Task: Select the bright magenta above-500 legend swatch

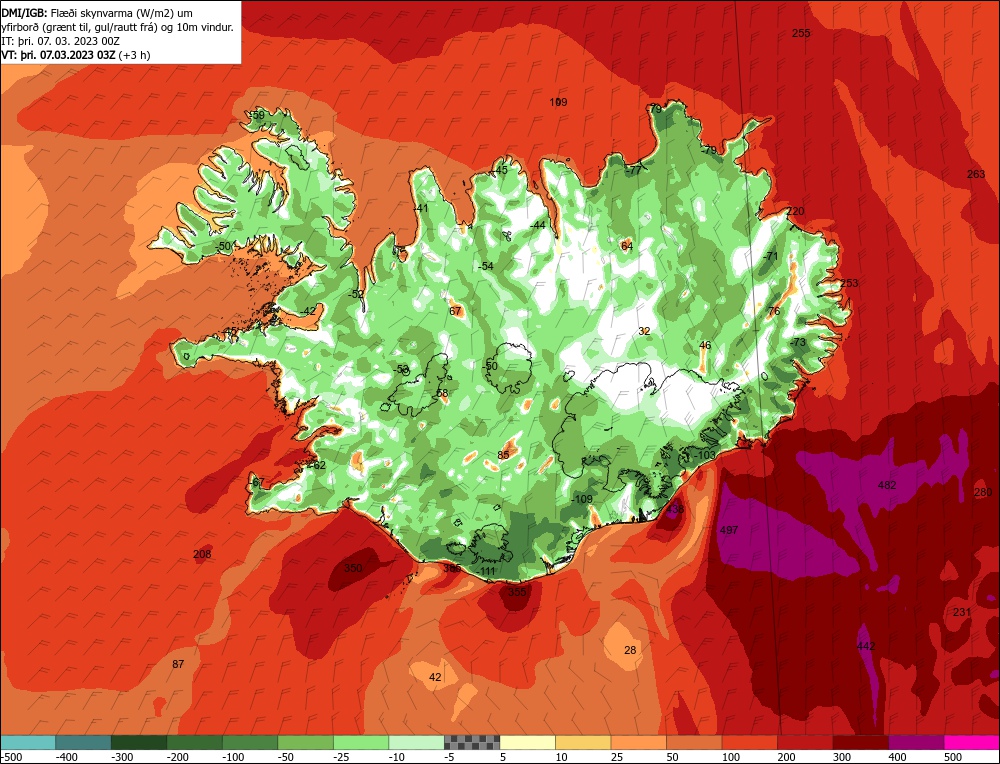Action: tap(971, 742)
